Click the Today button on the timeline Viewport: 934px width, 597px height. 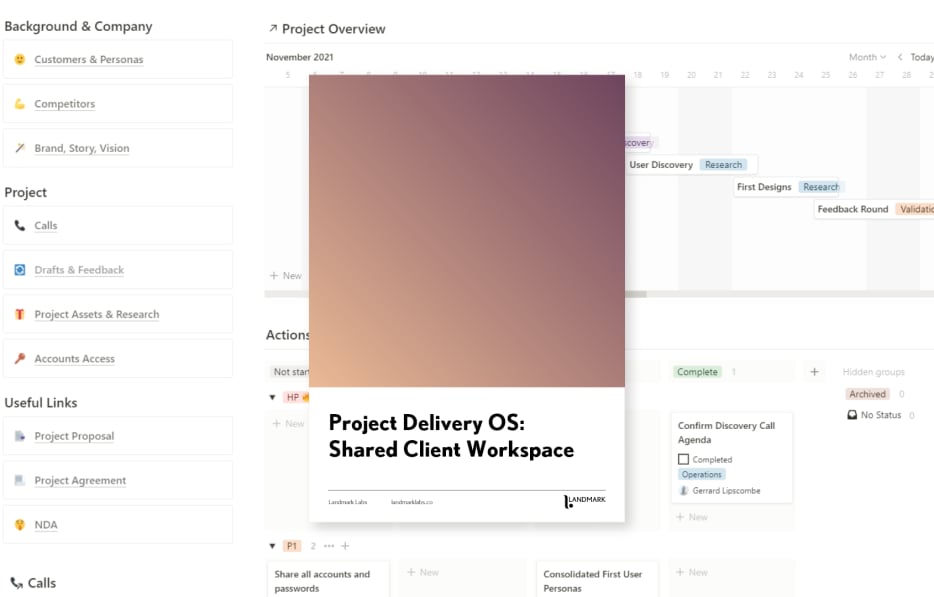pos(921,57)
